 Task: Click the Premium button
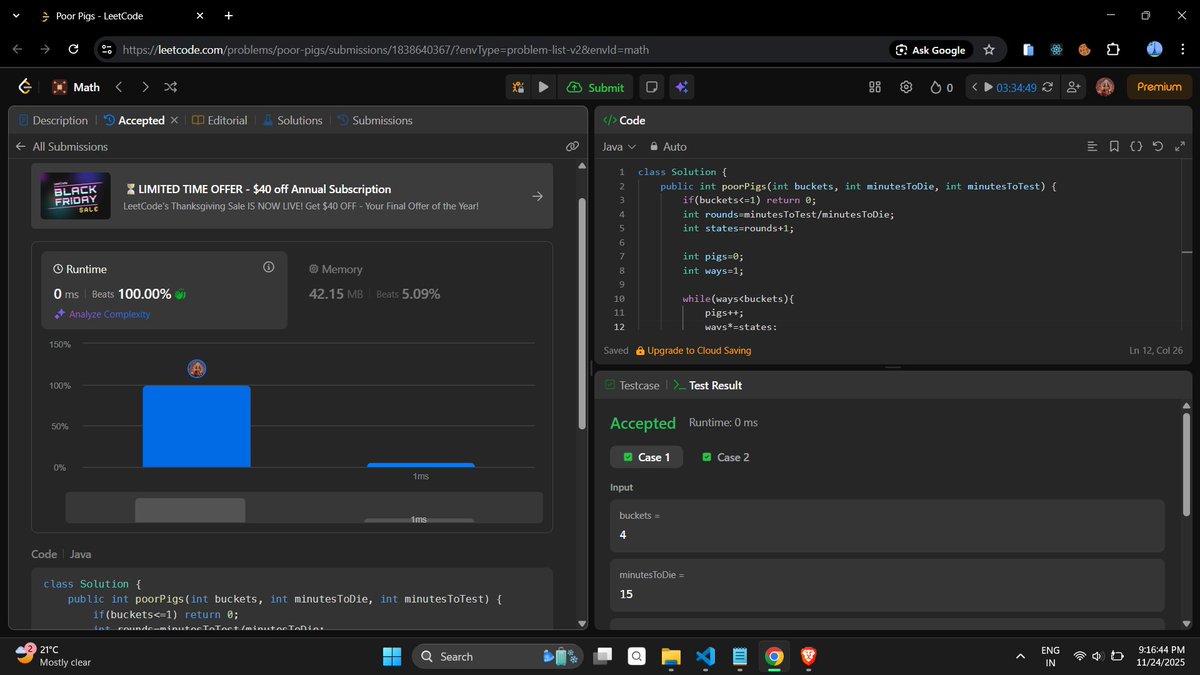point(1159,87)
